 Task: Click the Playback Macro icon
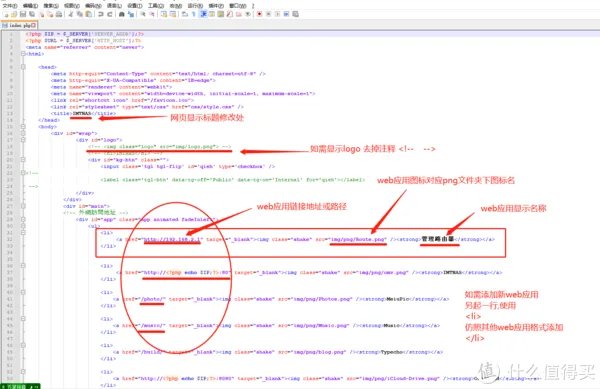click(277, 14)
